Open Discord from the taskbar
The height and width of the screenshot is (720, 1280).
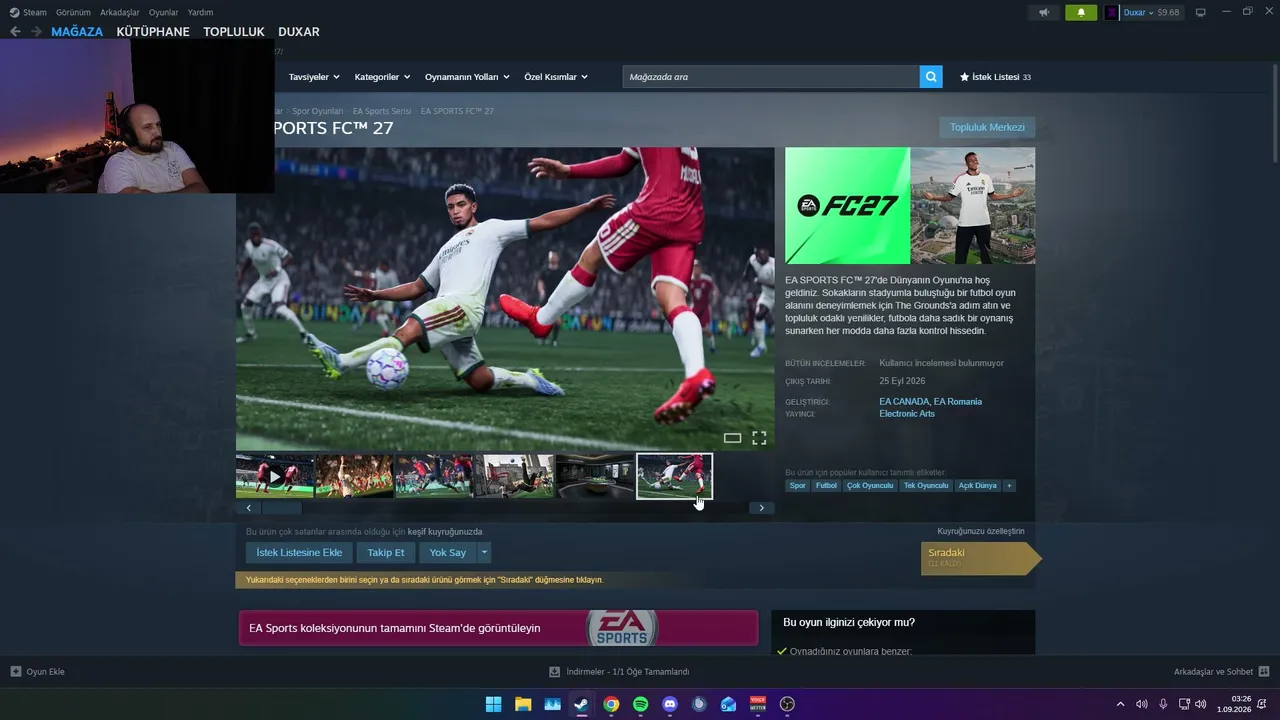pos(670,704)
